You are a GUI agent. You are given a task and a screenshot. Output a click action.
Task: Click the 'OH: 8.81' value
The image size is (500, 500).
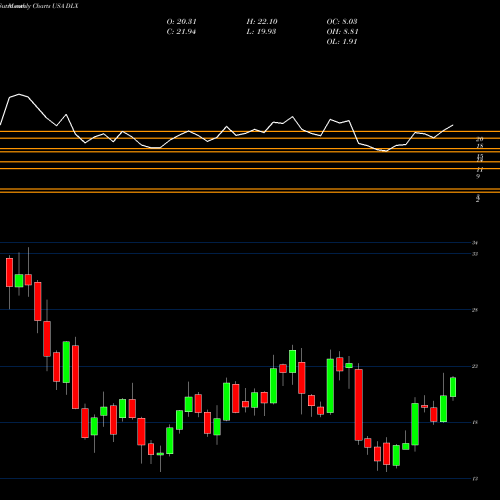click(x=342, y=32)
